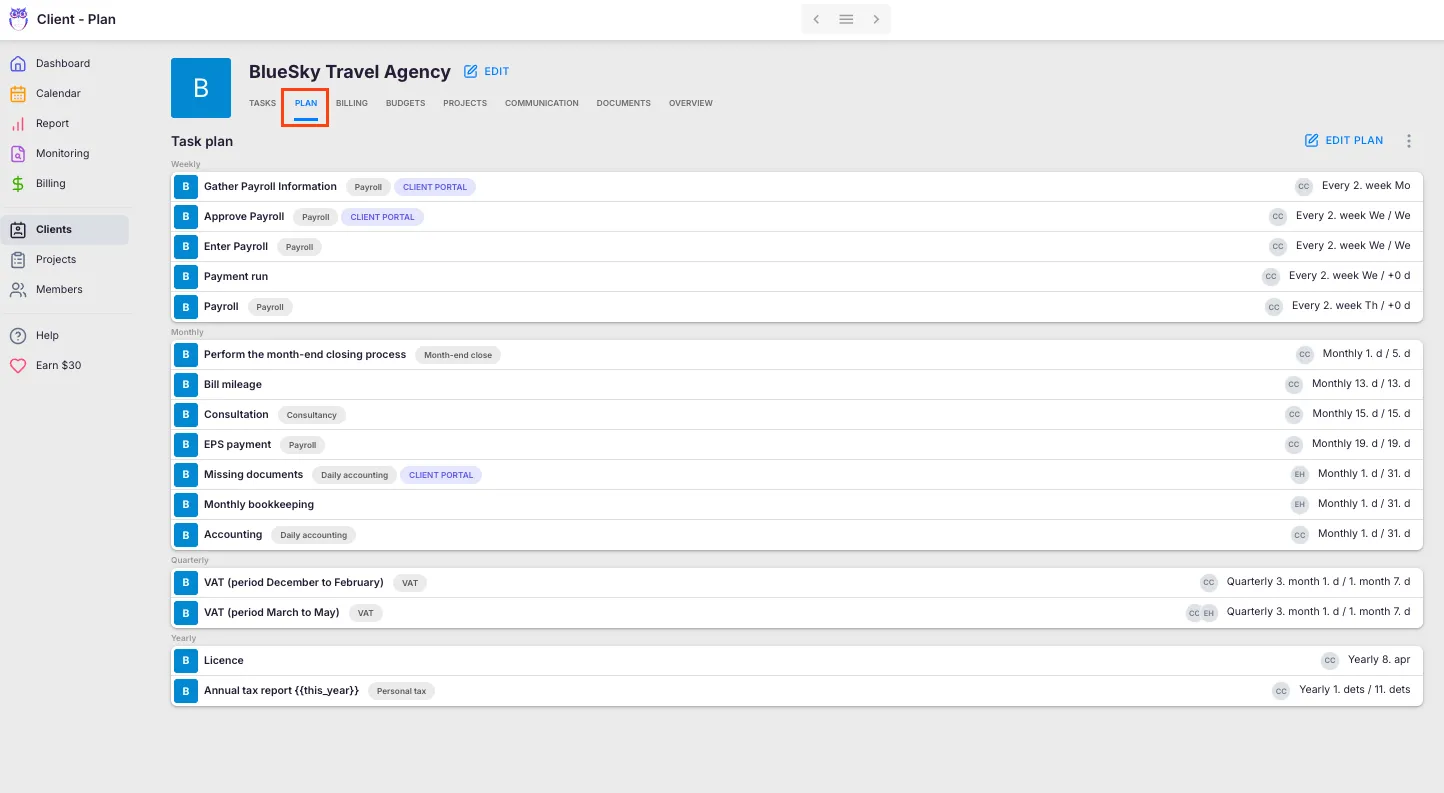Click the Earn $30 heart icon
This screenshot has width=1444, height=793.
click(18, 366)
